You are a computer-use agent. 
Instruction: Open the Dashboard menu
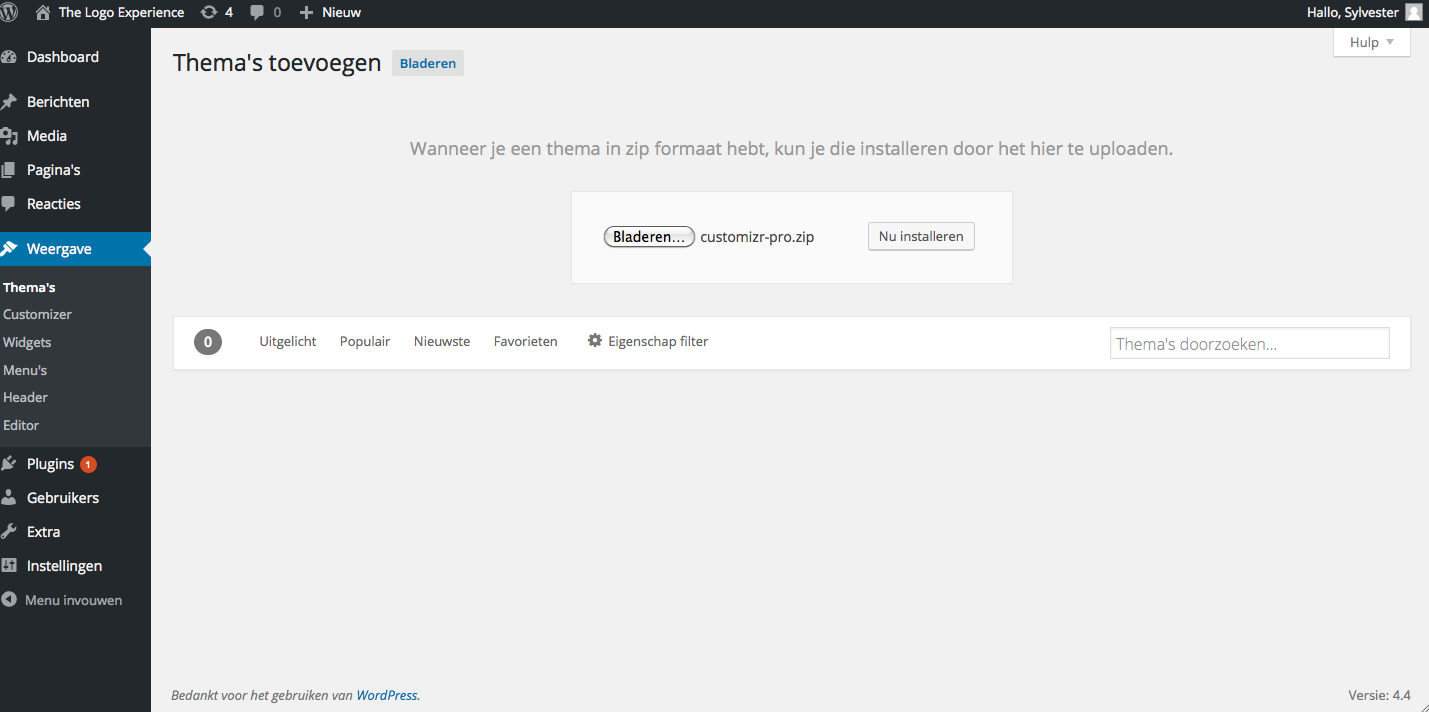62,57
